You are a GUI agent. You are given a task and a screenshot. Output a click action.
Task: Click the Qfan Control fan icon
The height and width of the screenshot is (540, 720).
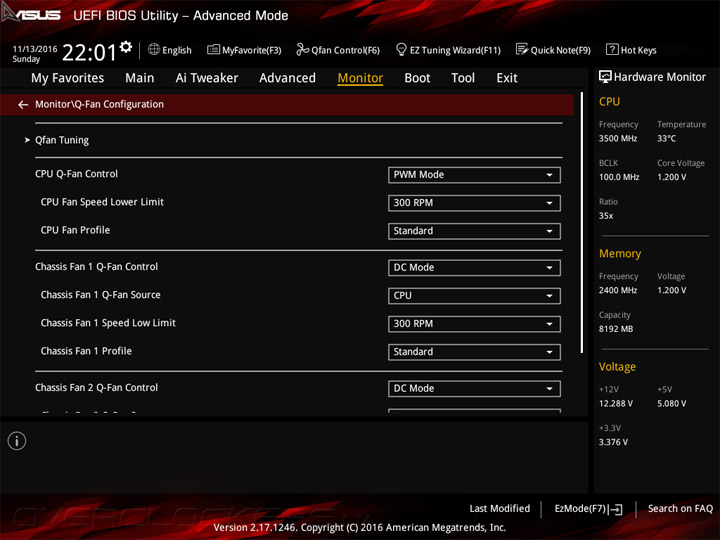click(302, 49)
